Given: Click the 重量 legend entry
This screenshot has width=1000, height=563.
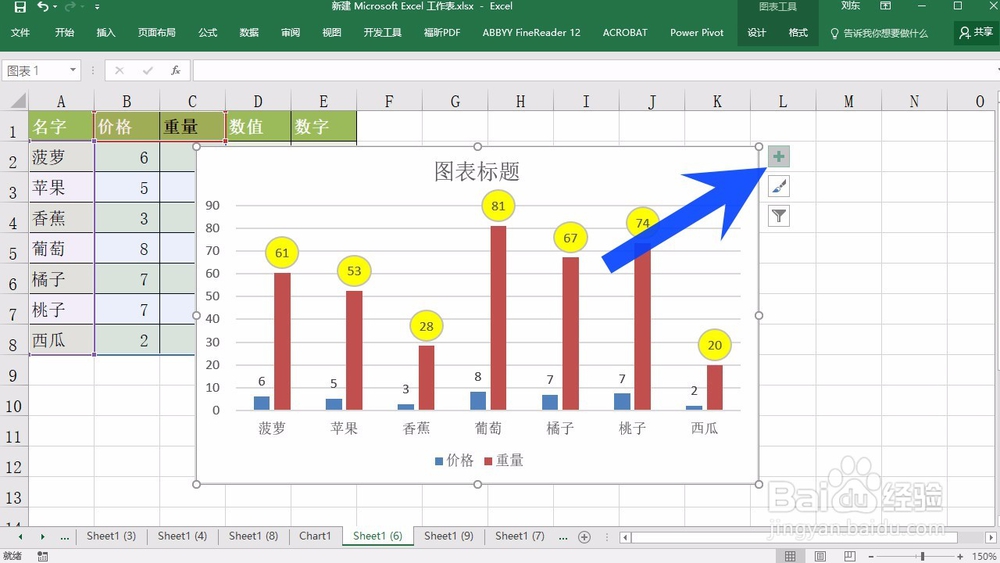Looking at the screenshot, I should click(503, 460).
